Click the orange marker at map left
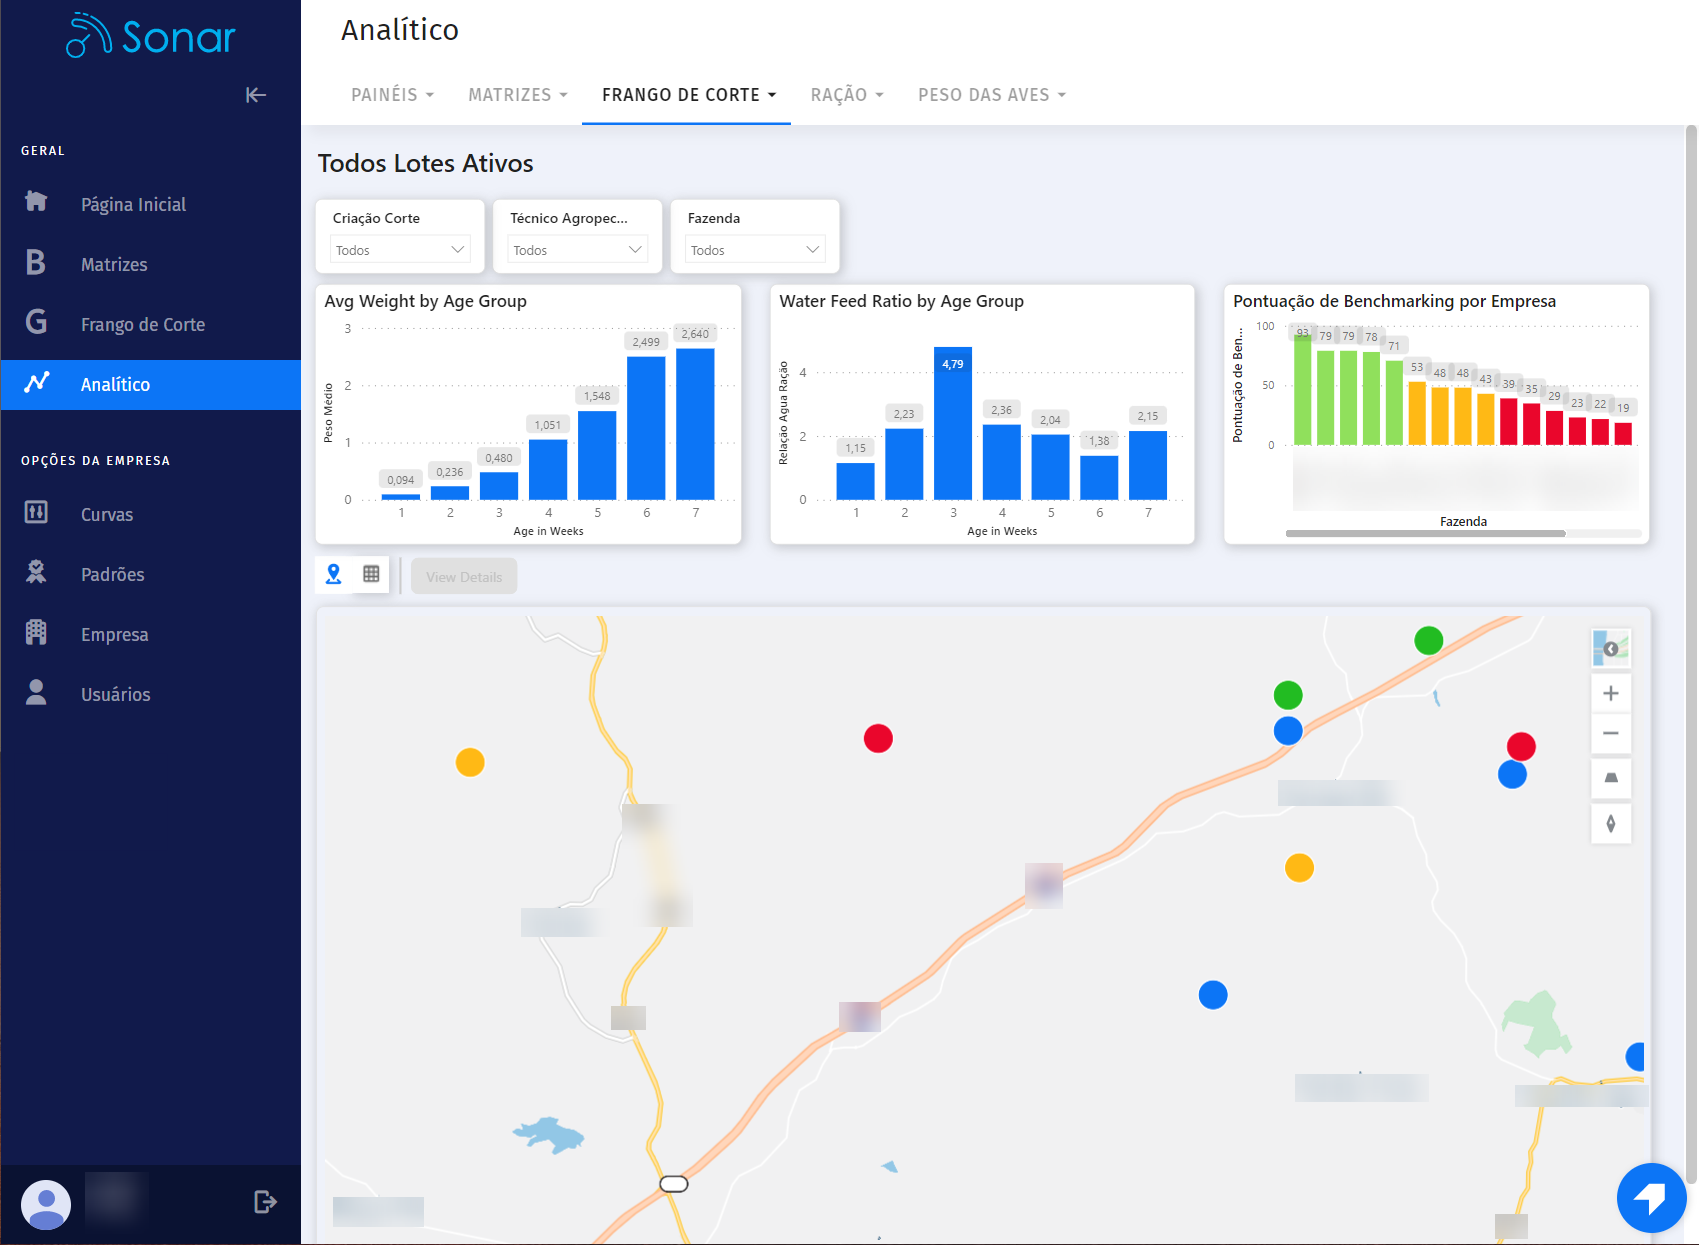Viewport: 1699px width, 1245px height. click(x=470, y=762)
